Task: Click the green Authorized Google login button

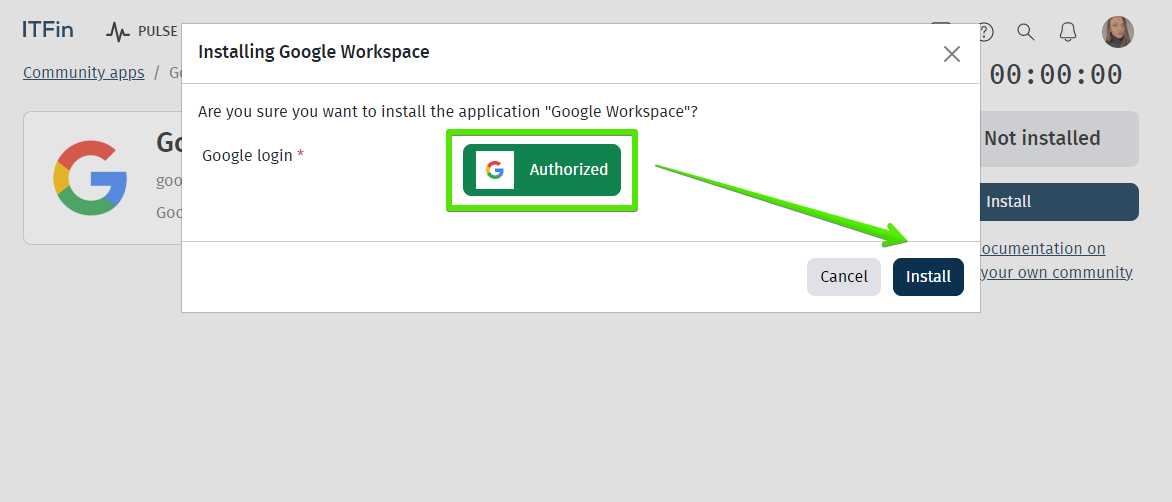Action: (x=542, y=170)
